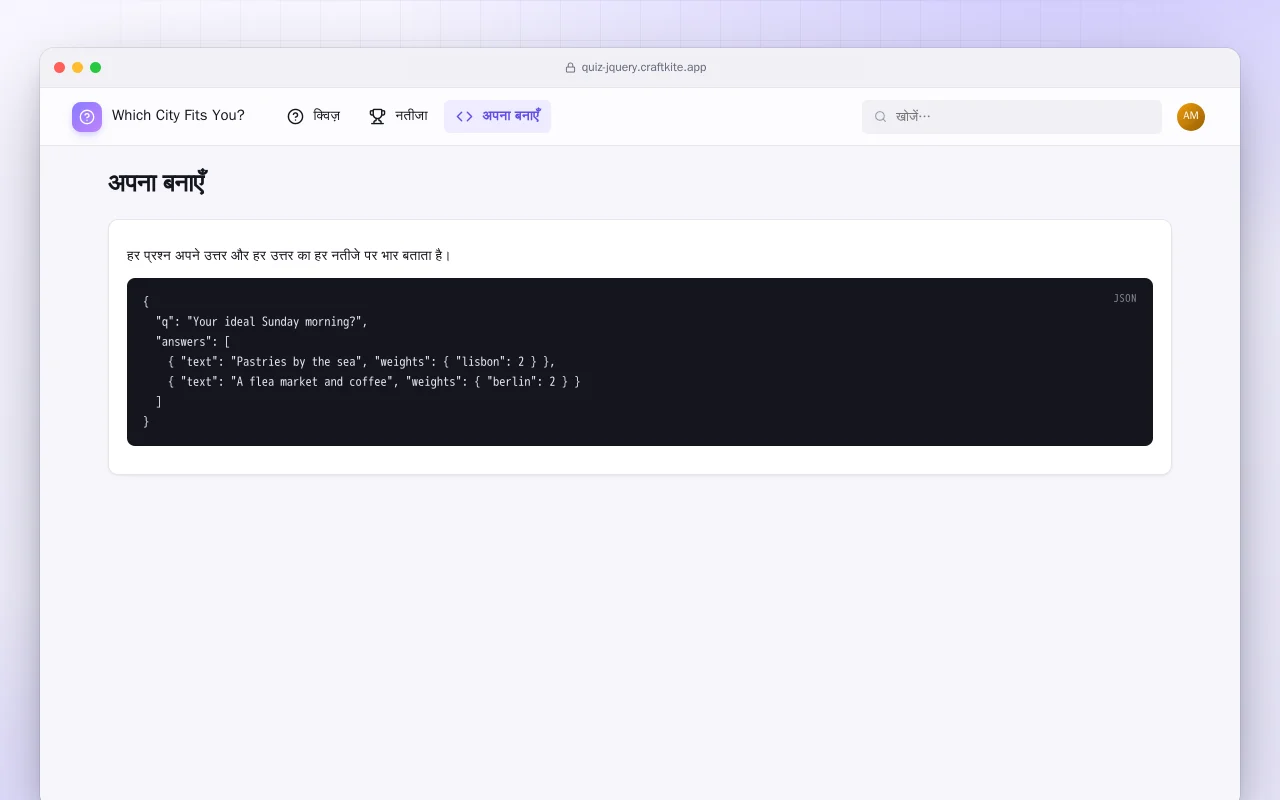Screen dimensions: 1280x800
Task: Click the "Pastries by the sea" code line
Action: pyautogui.click(x=361, y=362)
